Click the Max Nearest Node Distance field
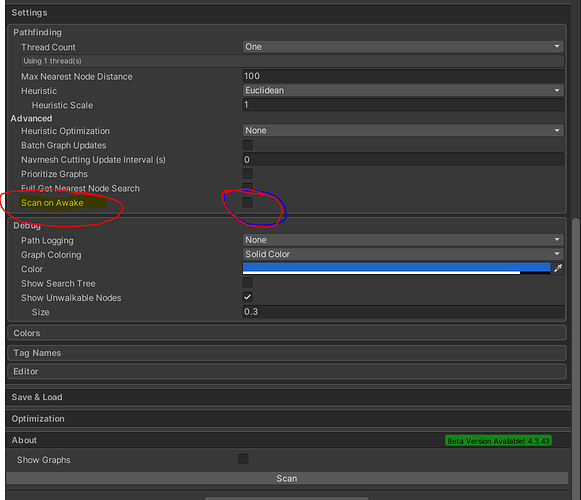The height and width of the screenshot is (500, 581). tap(403, 76)
